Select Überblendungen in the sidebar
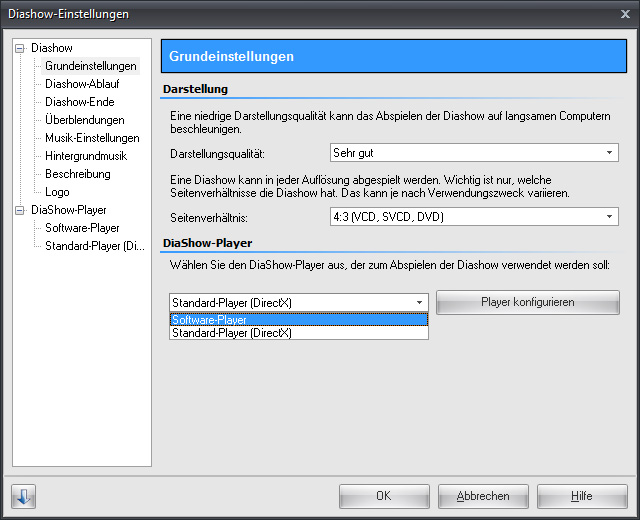Screen dimensions: 640x520 coord(85,120)
